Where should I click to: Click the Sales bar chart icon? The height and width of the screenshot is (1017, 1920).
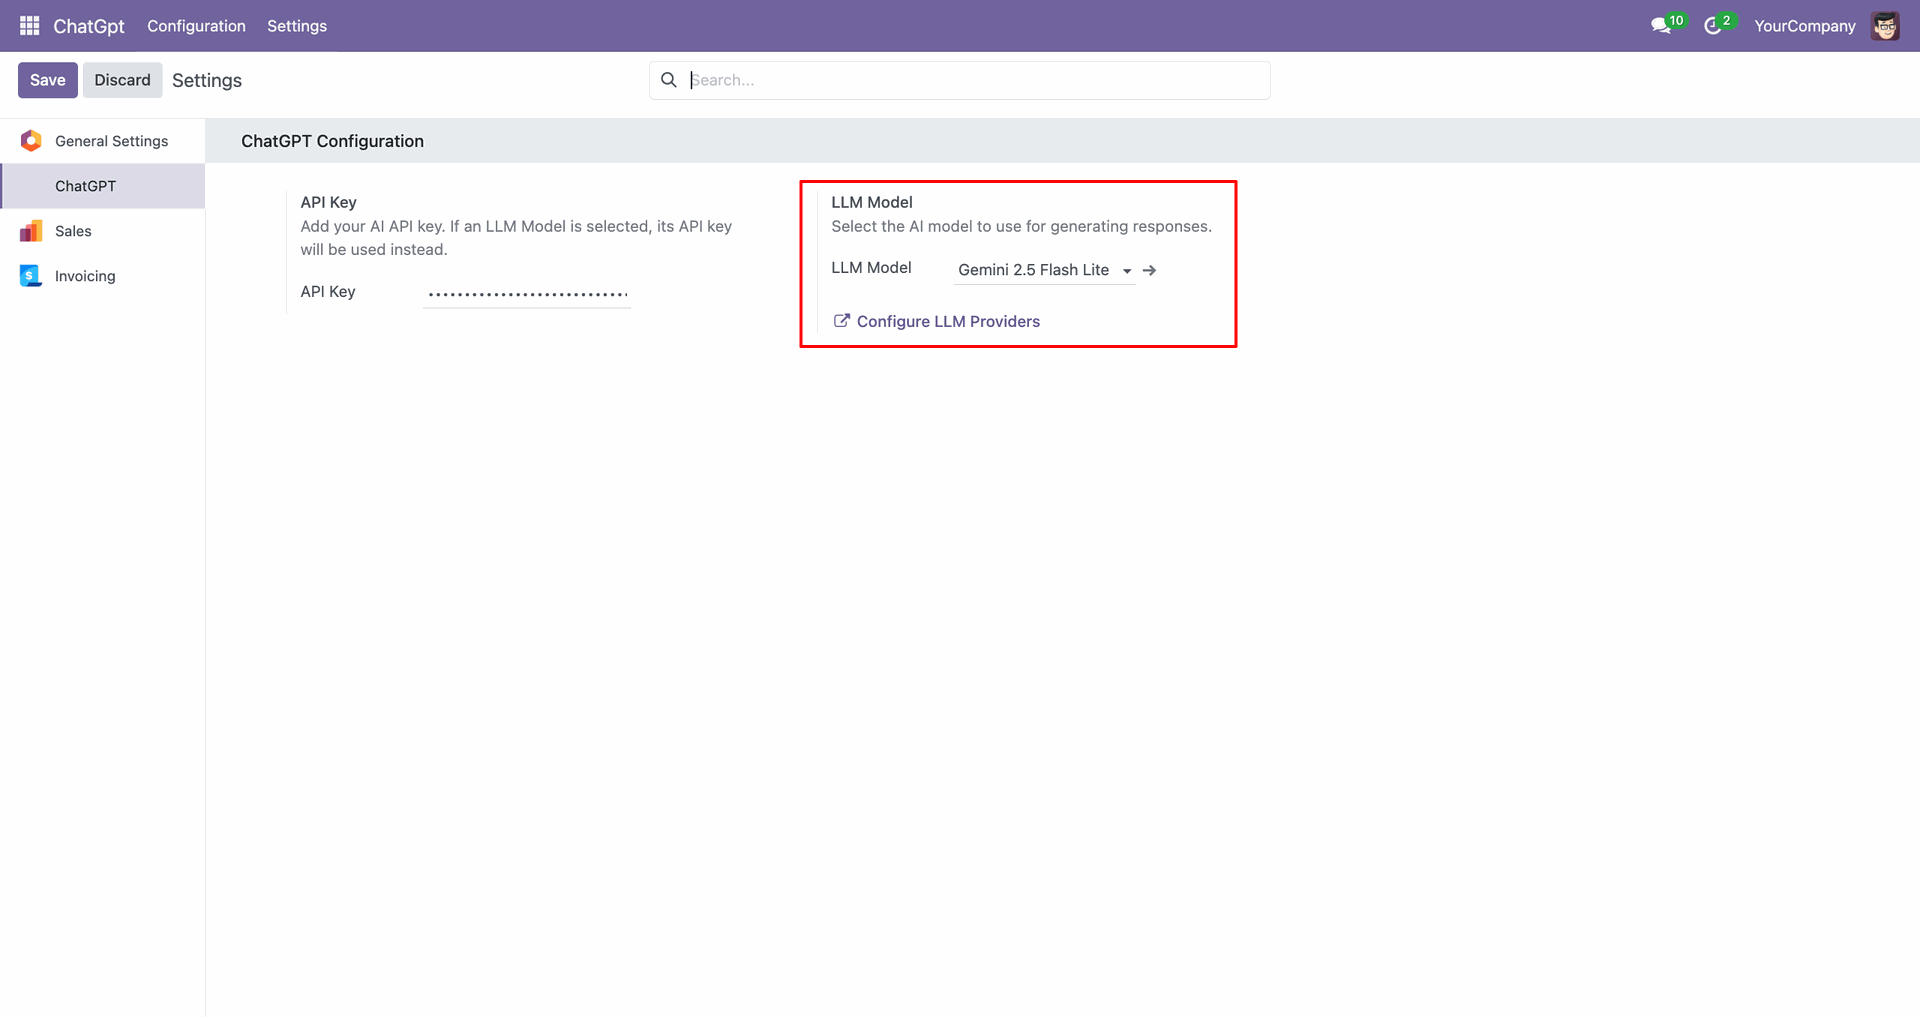[x=31, y=231]
